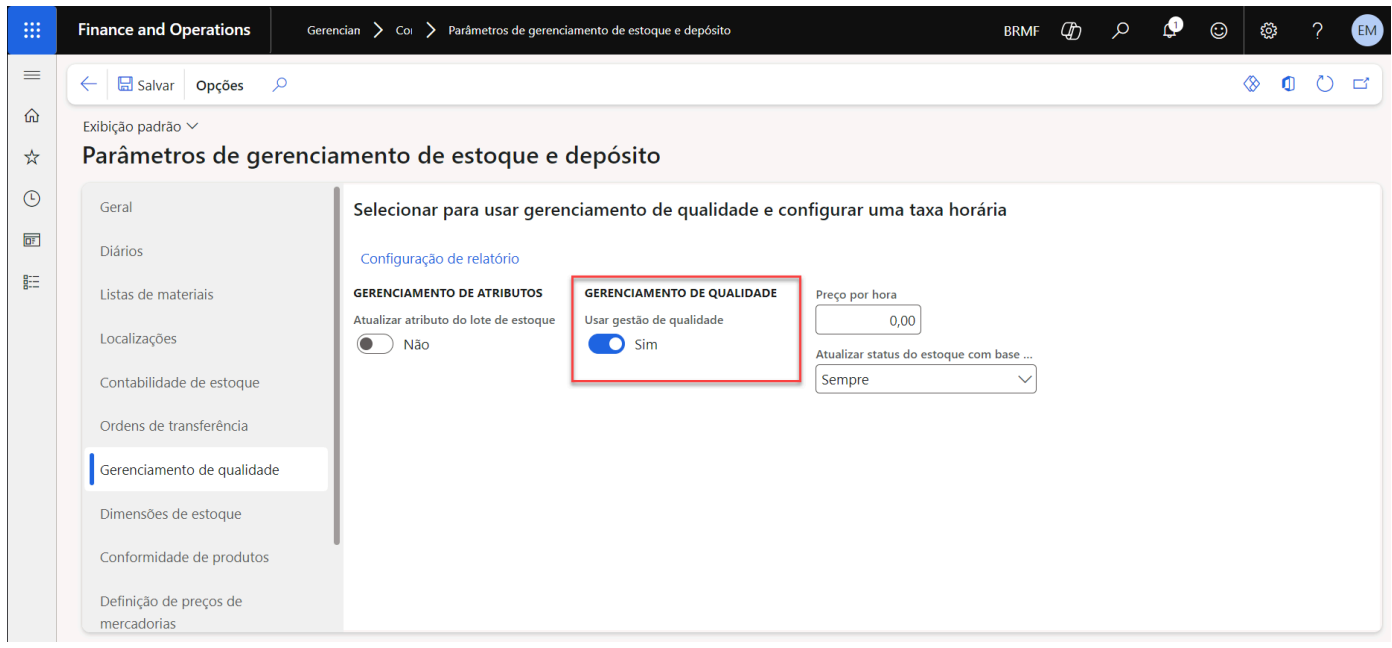Open the Opções menu
Viewport: 1392px width, 648px height.
pyautogui.click(x=219, y=85)
